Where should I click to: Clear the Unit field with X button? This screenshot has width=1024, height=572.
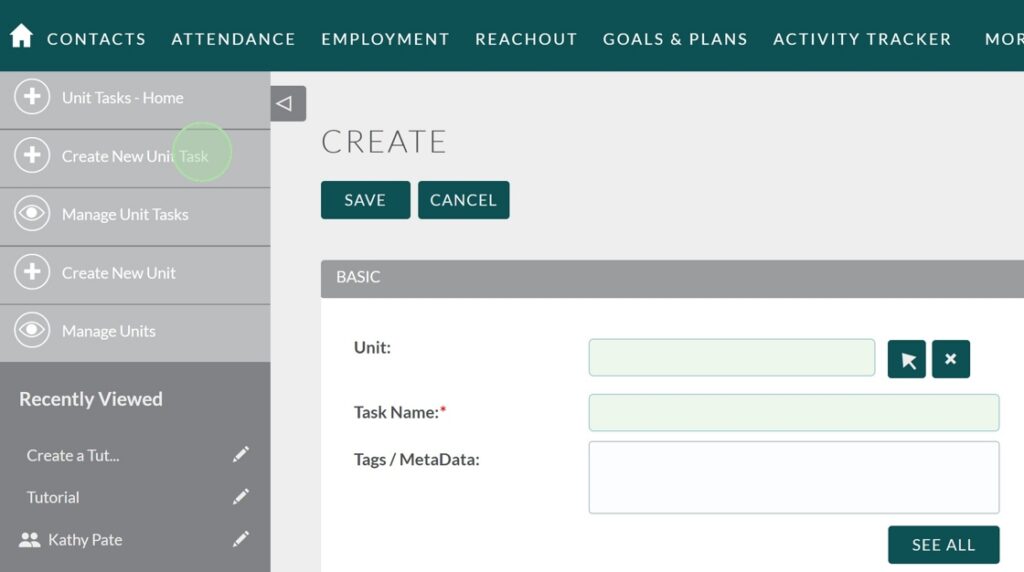pos(950,359)
